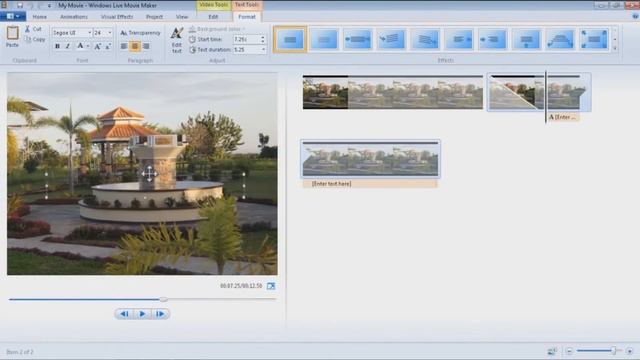Click the full screen preview icon
The image size is (640, 360).
(x=271, y=286)
